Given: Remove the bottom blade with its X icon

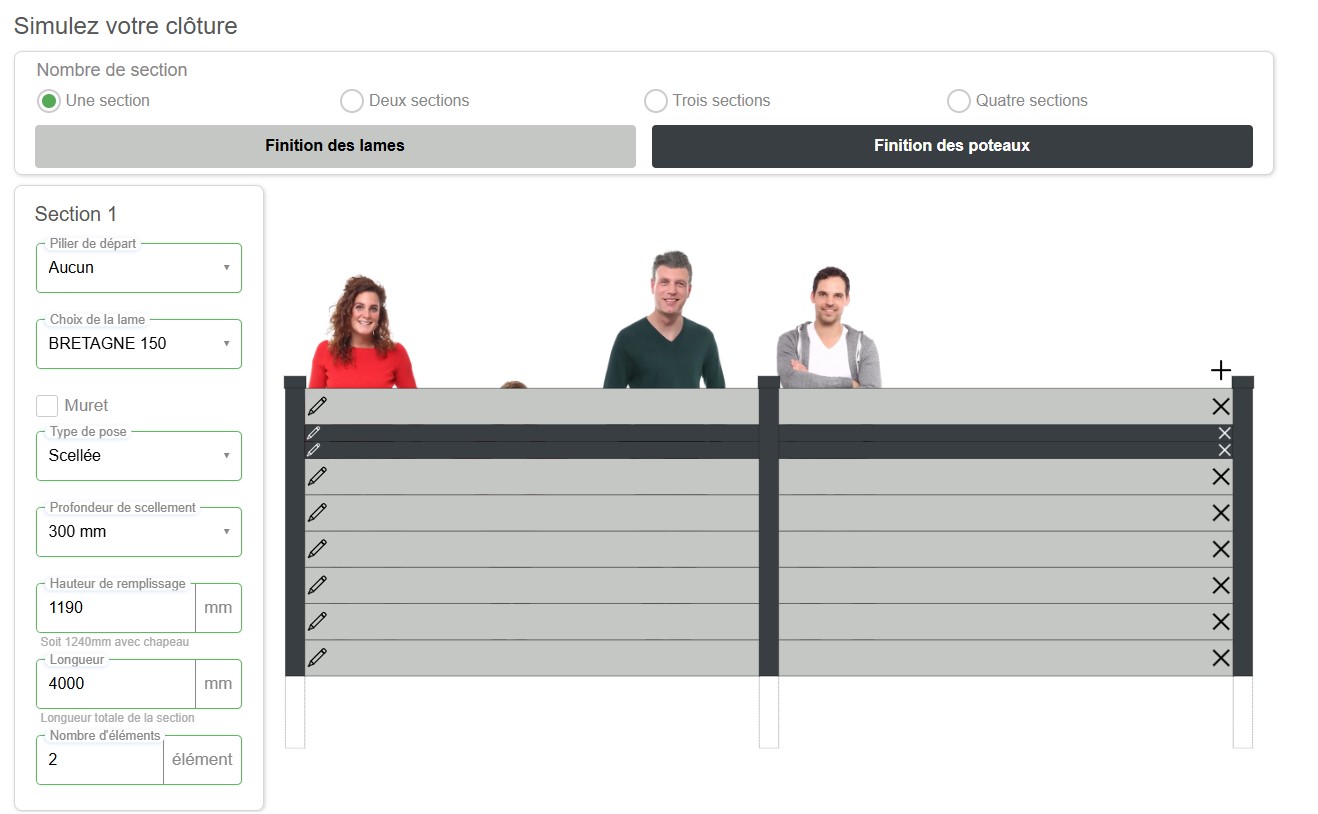Looking at the screenshot, I should point(1220,657).
